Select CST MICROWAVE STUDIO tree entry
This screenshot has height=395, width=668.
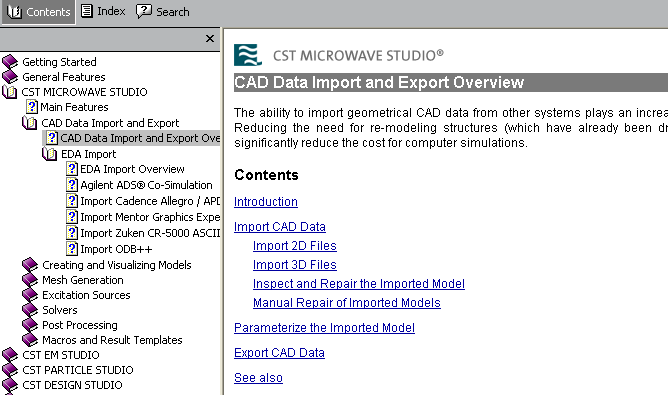click(84, 92)
